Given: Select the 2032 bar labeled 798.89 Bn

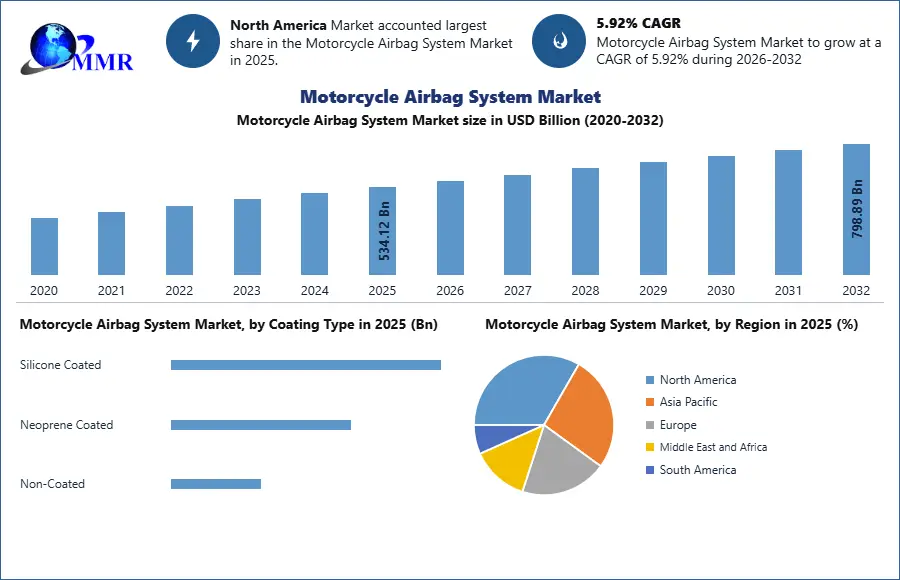Looking at the screenshot, I should (x=856, y=209).
